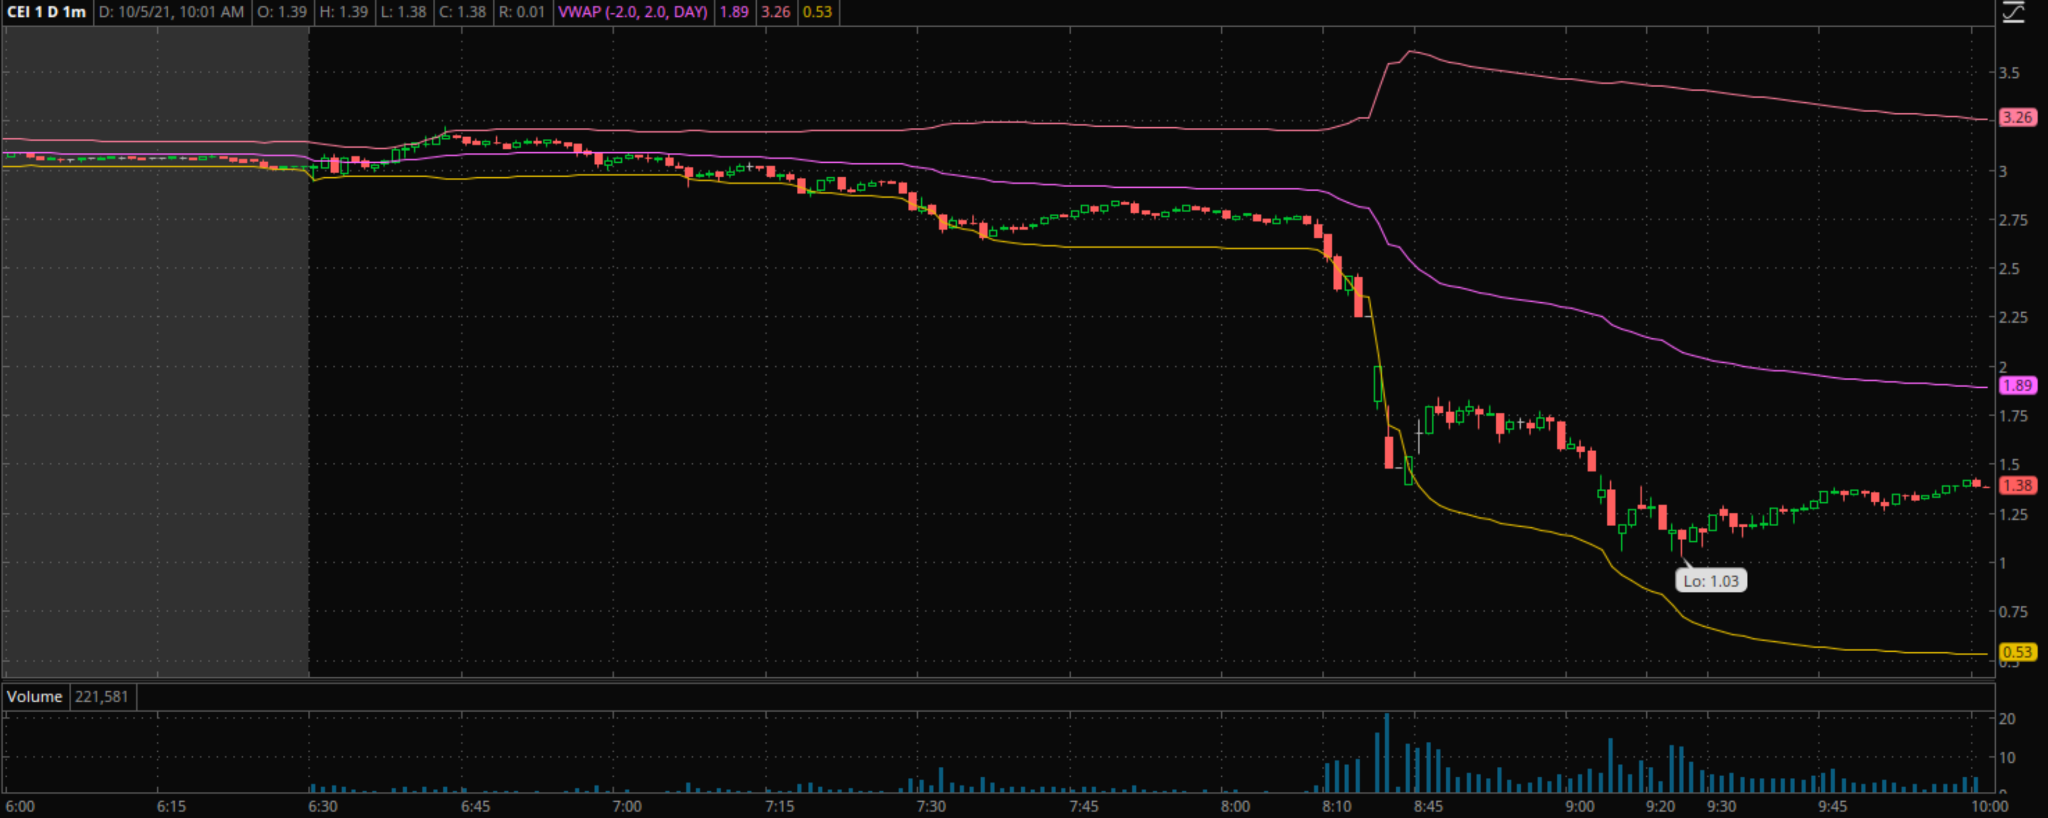Click the 2.5 price axis label
This screenshot has height=818, width=2048.
click(x=2009, y=269)
